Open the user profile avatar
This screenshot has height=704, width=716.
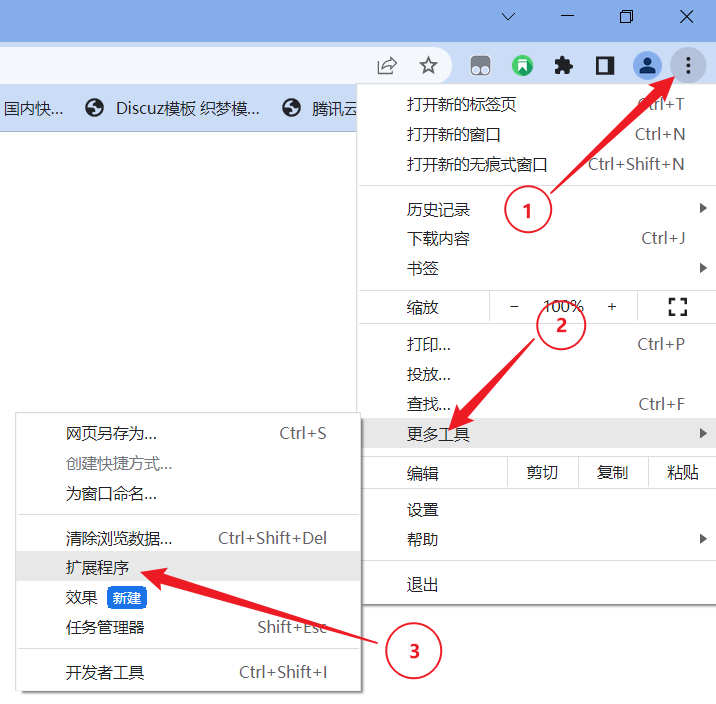coord(647,66)
